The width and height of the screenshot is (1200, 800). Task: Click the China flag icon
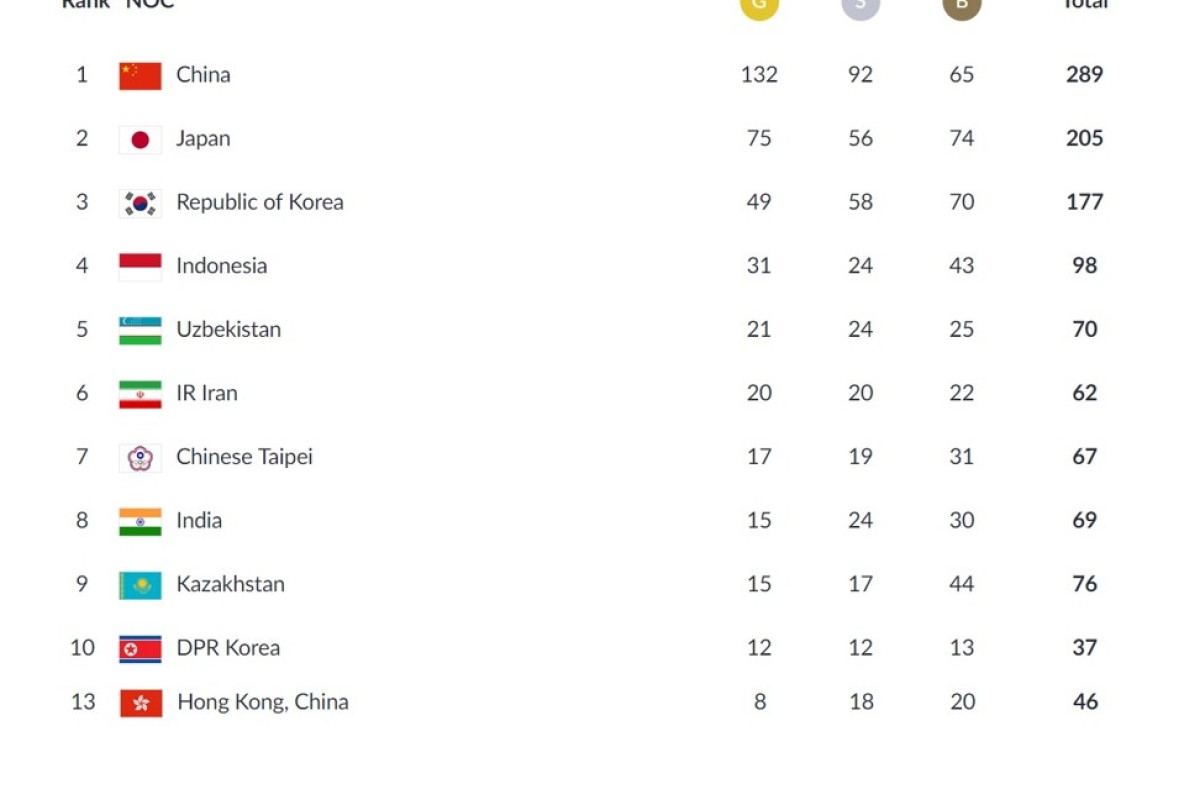tap(140, 76)
